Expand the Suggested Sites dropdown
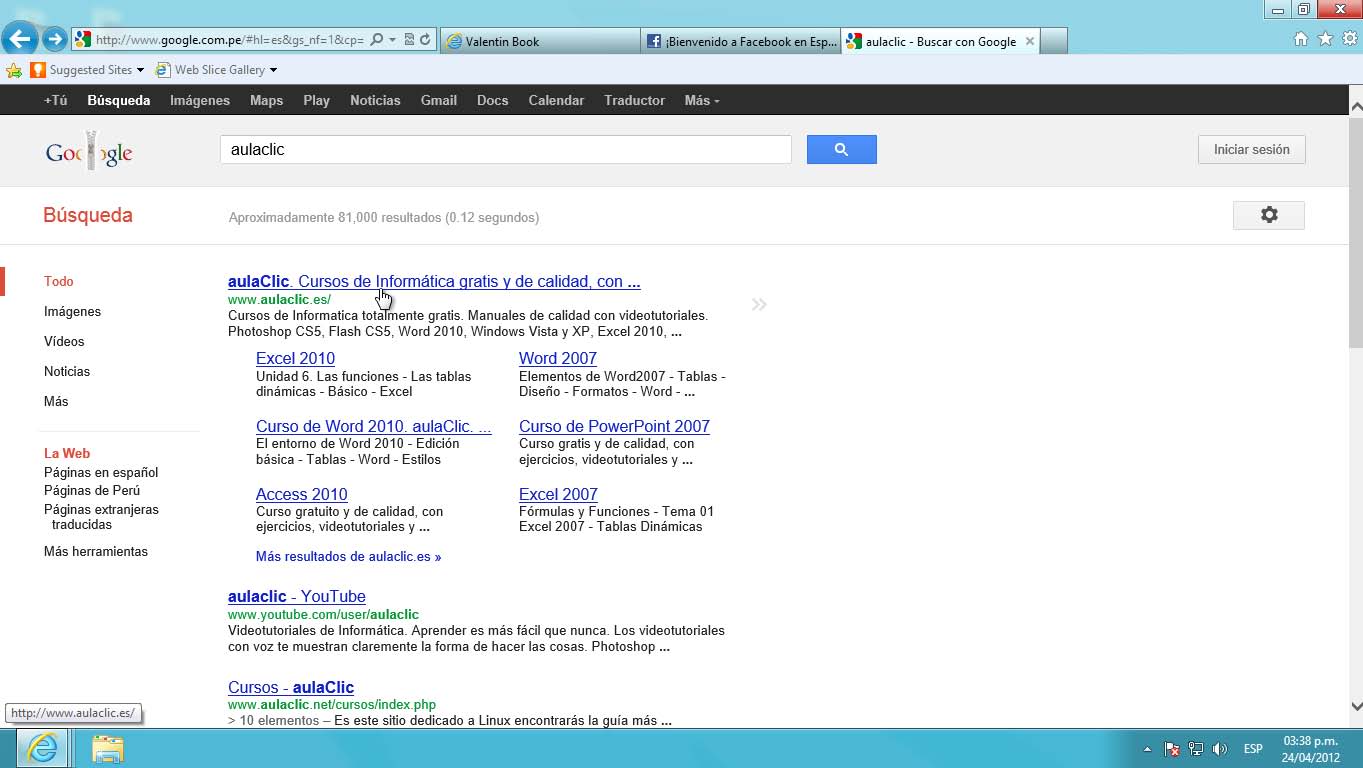 140,70
